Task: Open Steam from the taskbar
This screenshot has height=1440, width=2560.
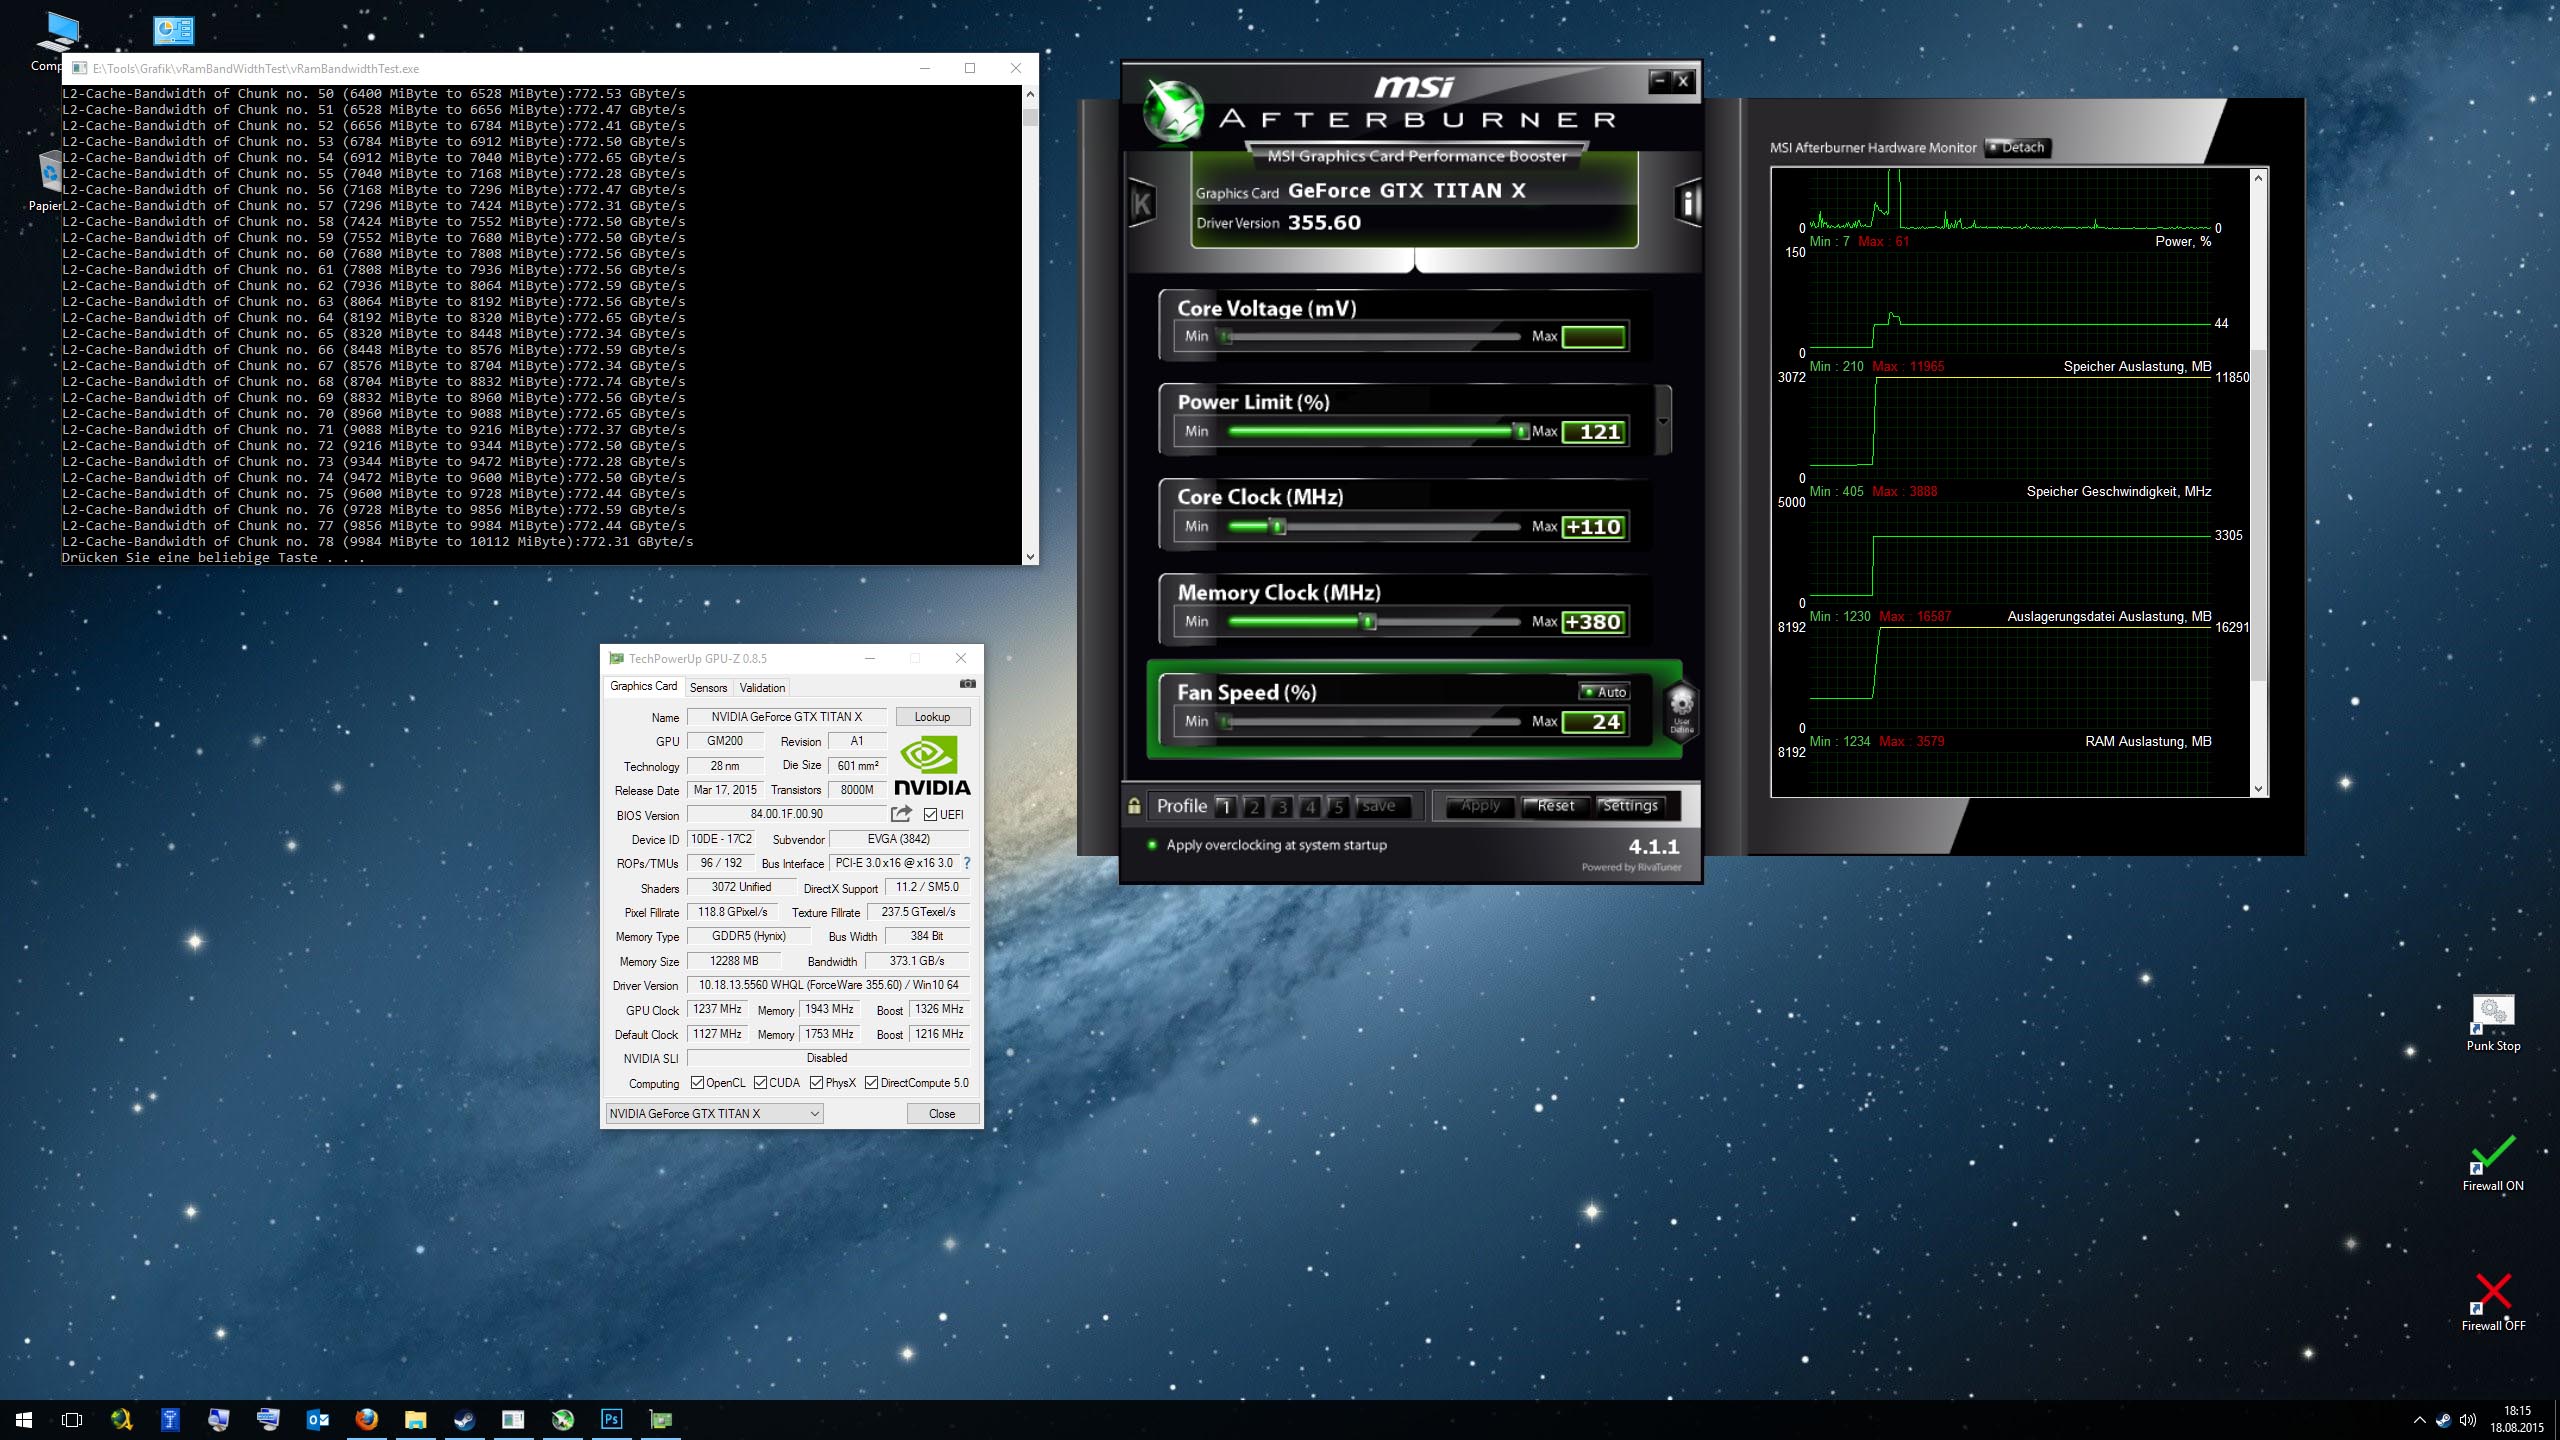Action: click(x=464, y=1419)
